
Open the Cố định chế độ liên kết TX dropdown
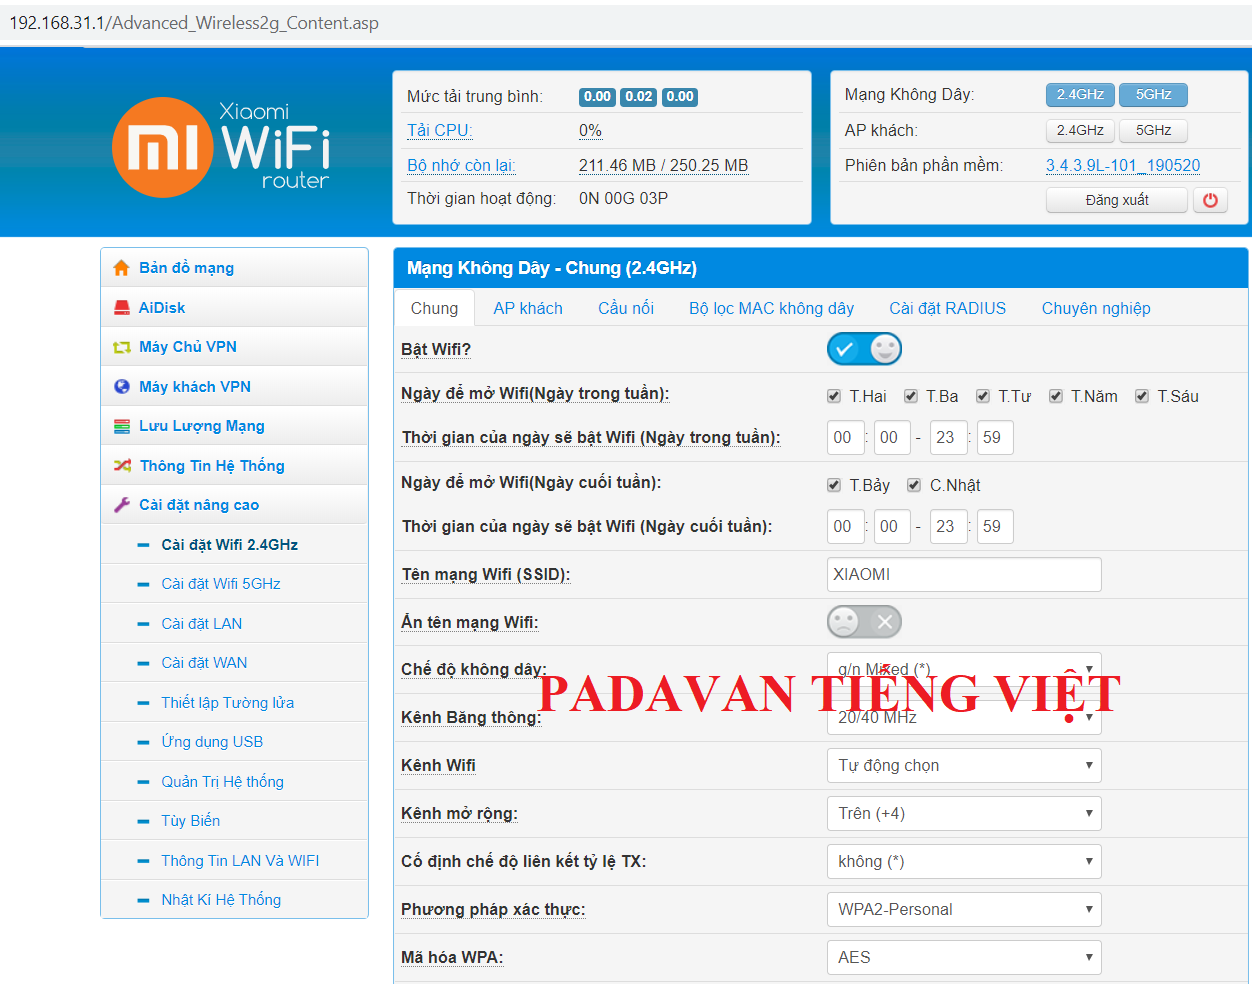tap(964, 861)
